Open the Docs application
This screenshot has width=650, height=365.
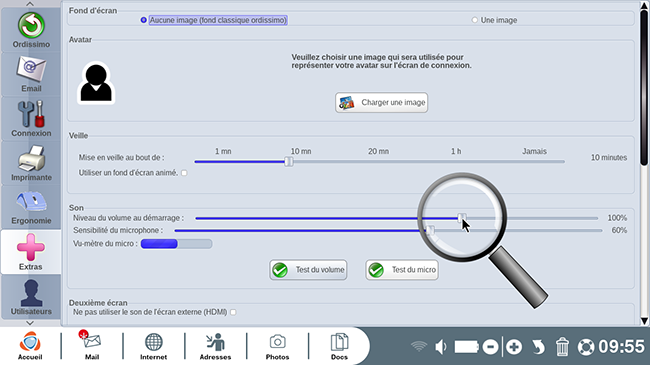[x=339, y=346]
